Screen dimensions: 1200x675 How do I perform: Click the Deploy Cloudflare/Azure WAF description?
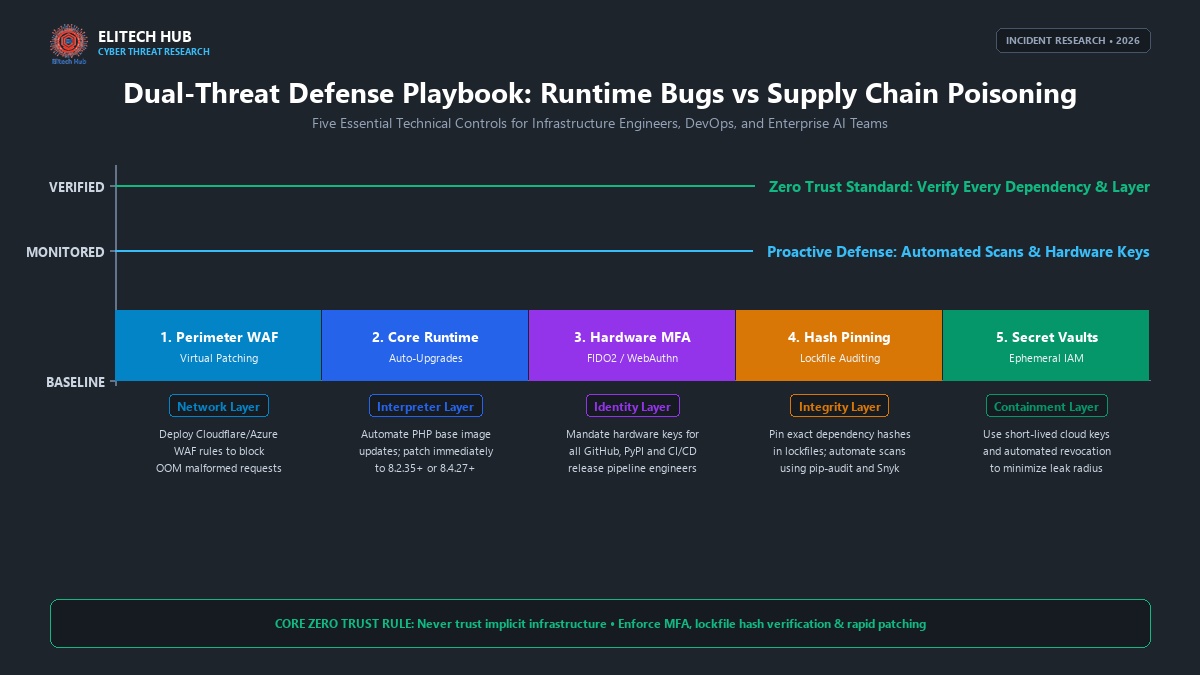tap(219, 451)
